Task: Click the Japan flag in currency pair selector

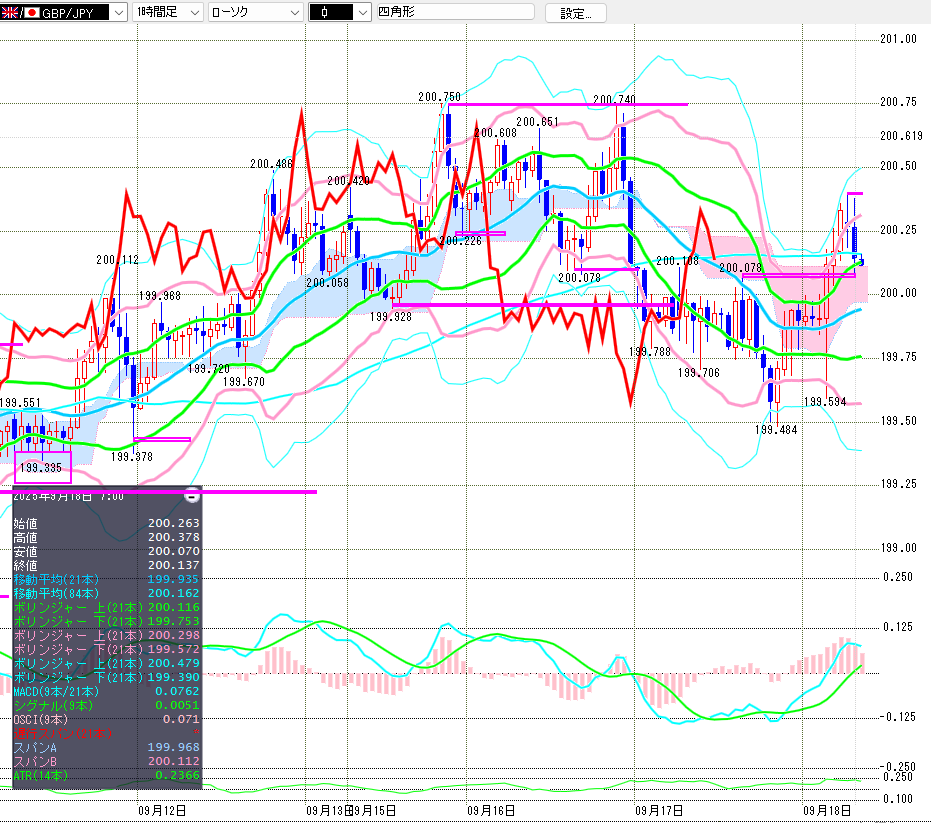Action: [31, 12]
